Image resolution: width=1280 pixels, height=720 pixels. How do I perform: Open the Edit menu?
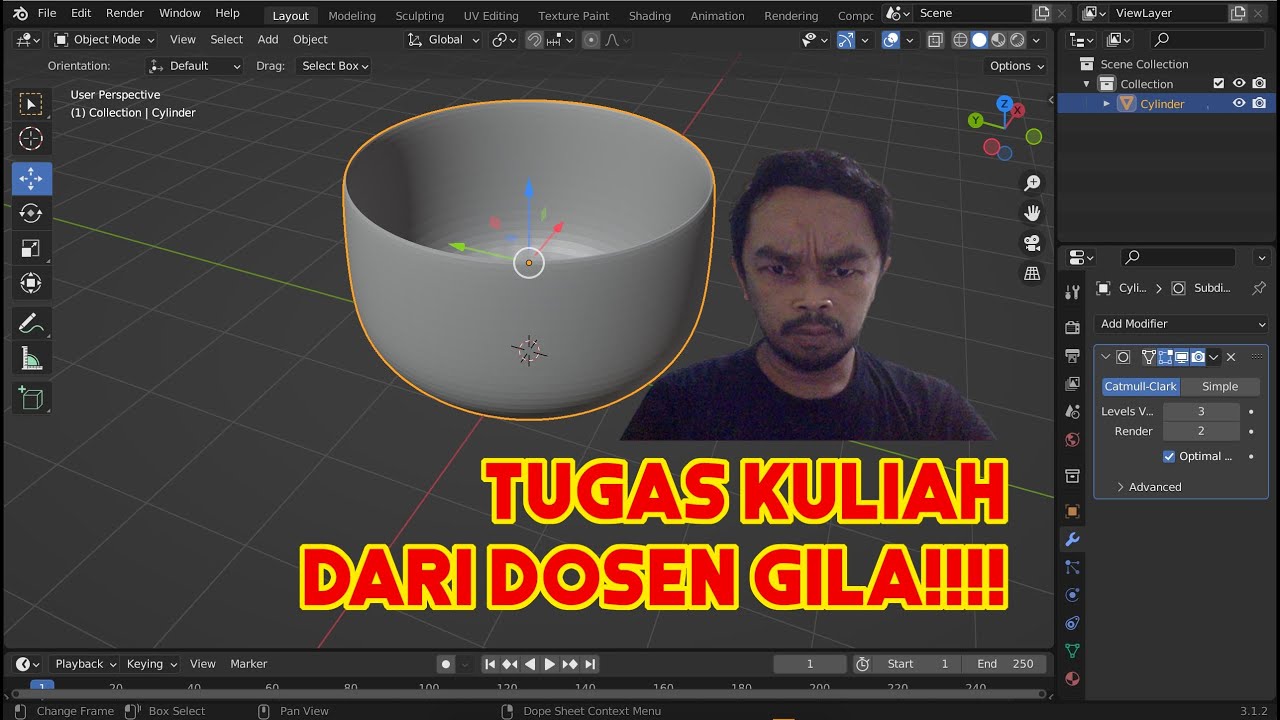[81, 13]
